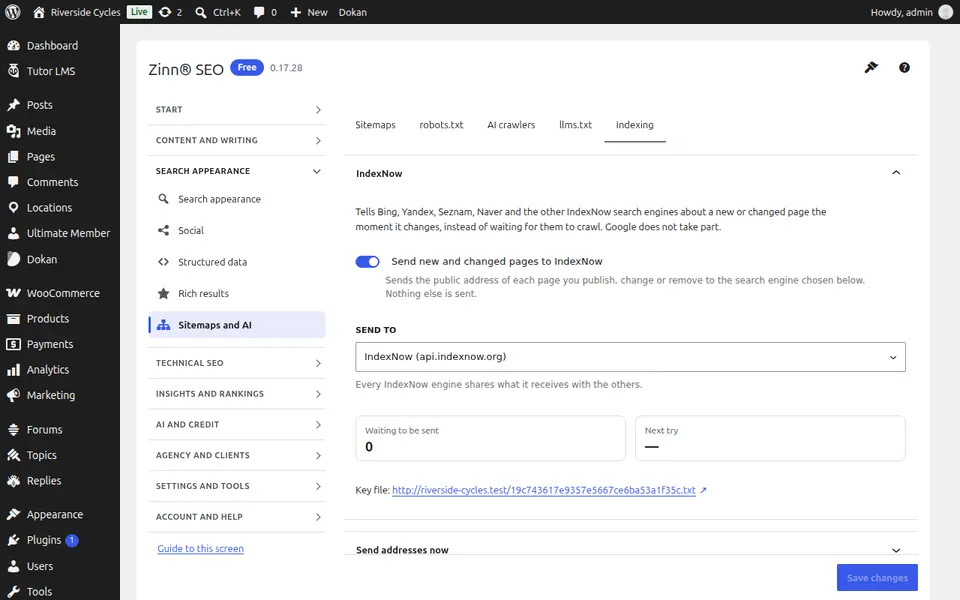This screenshot has width=960, height=600.
Task: Click the comments bubble in admin bar
Action: pos(259,12)
